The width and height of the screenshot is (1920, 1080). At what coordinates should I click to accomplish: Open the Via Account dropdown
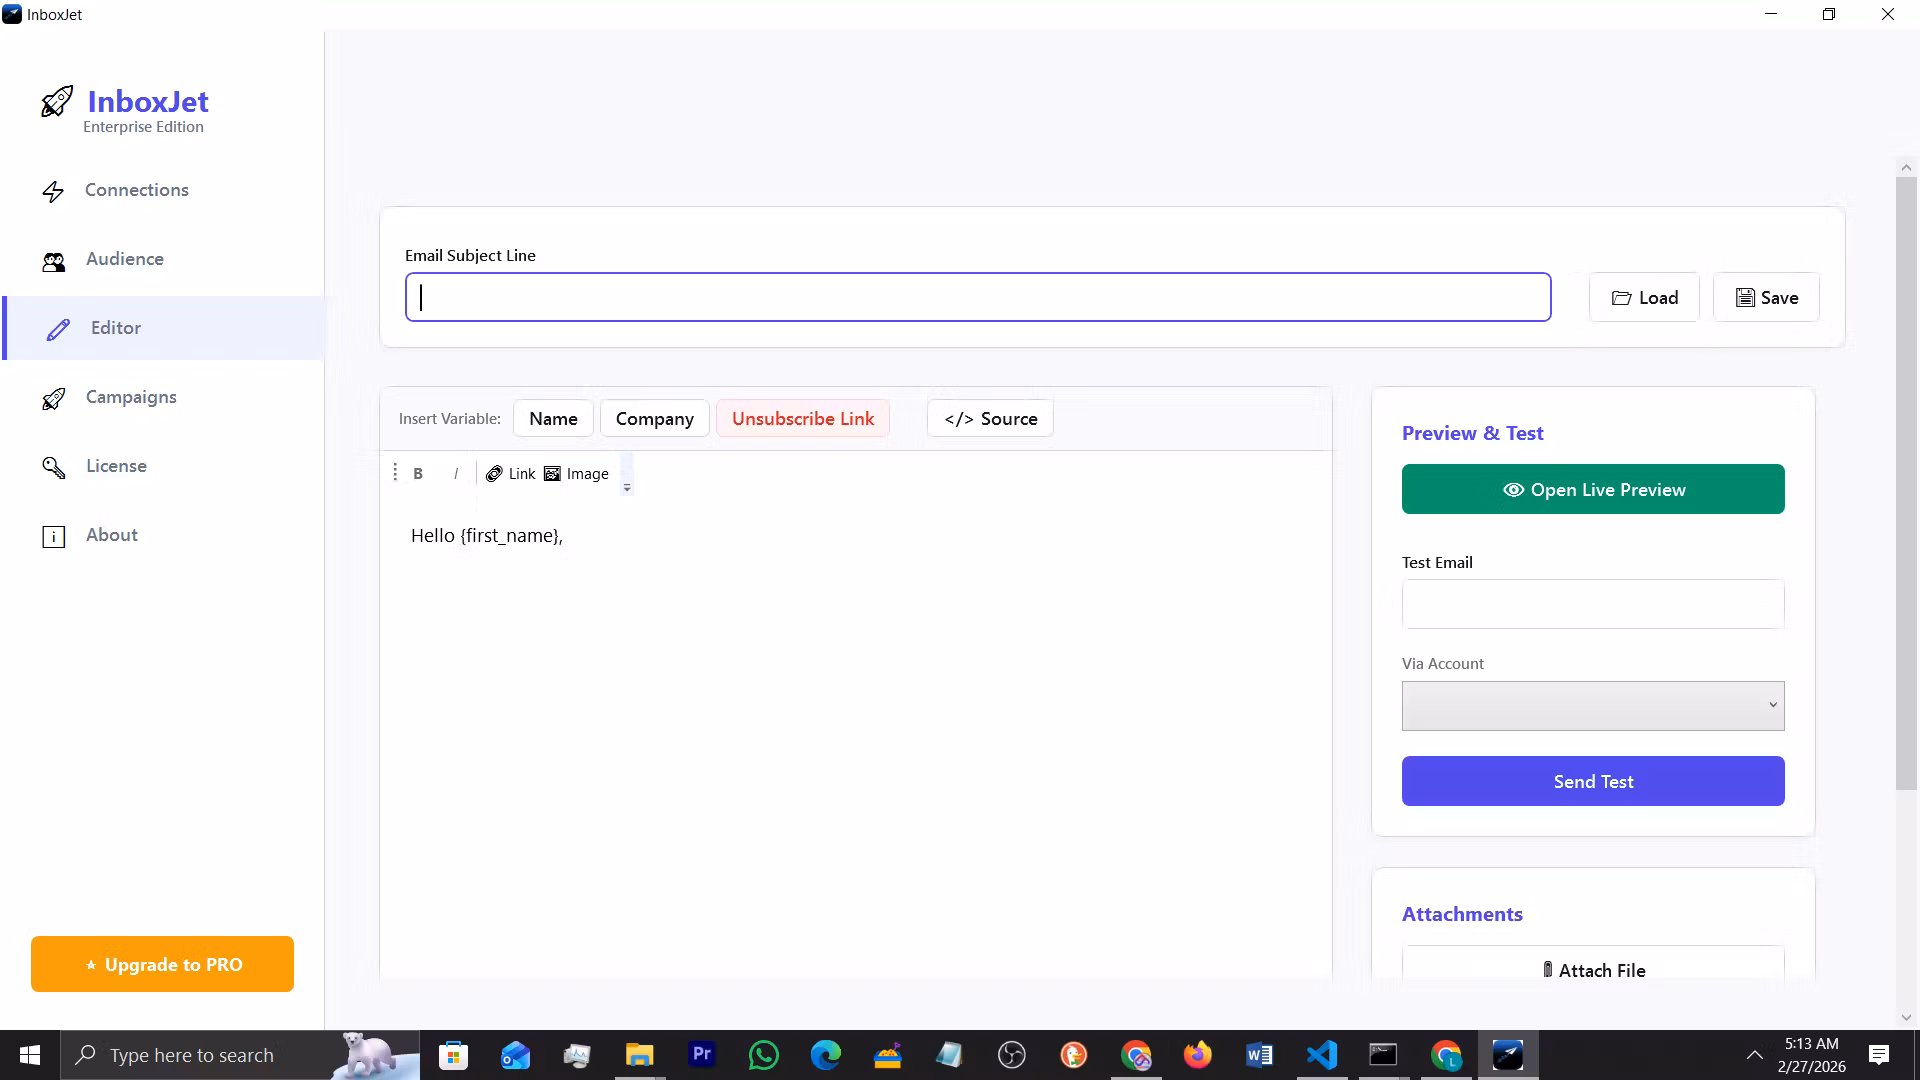coord(1593,706)
